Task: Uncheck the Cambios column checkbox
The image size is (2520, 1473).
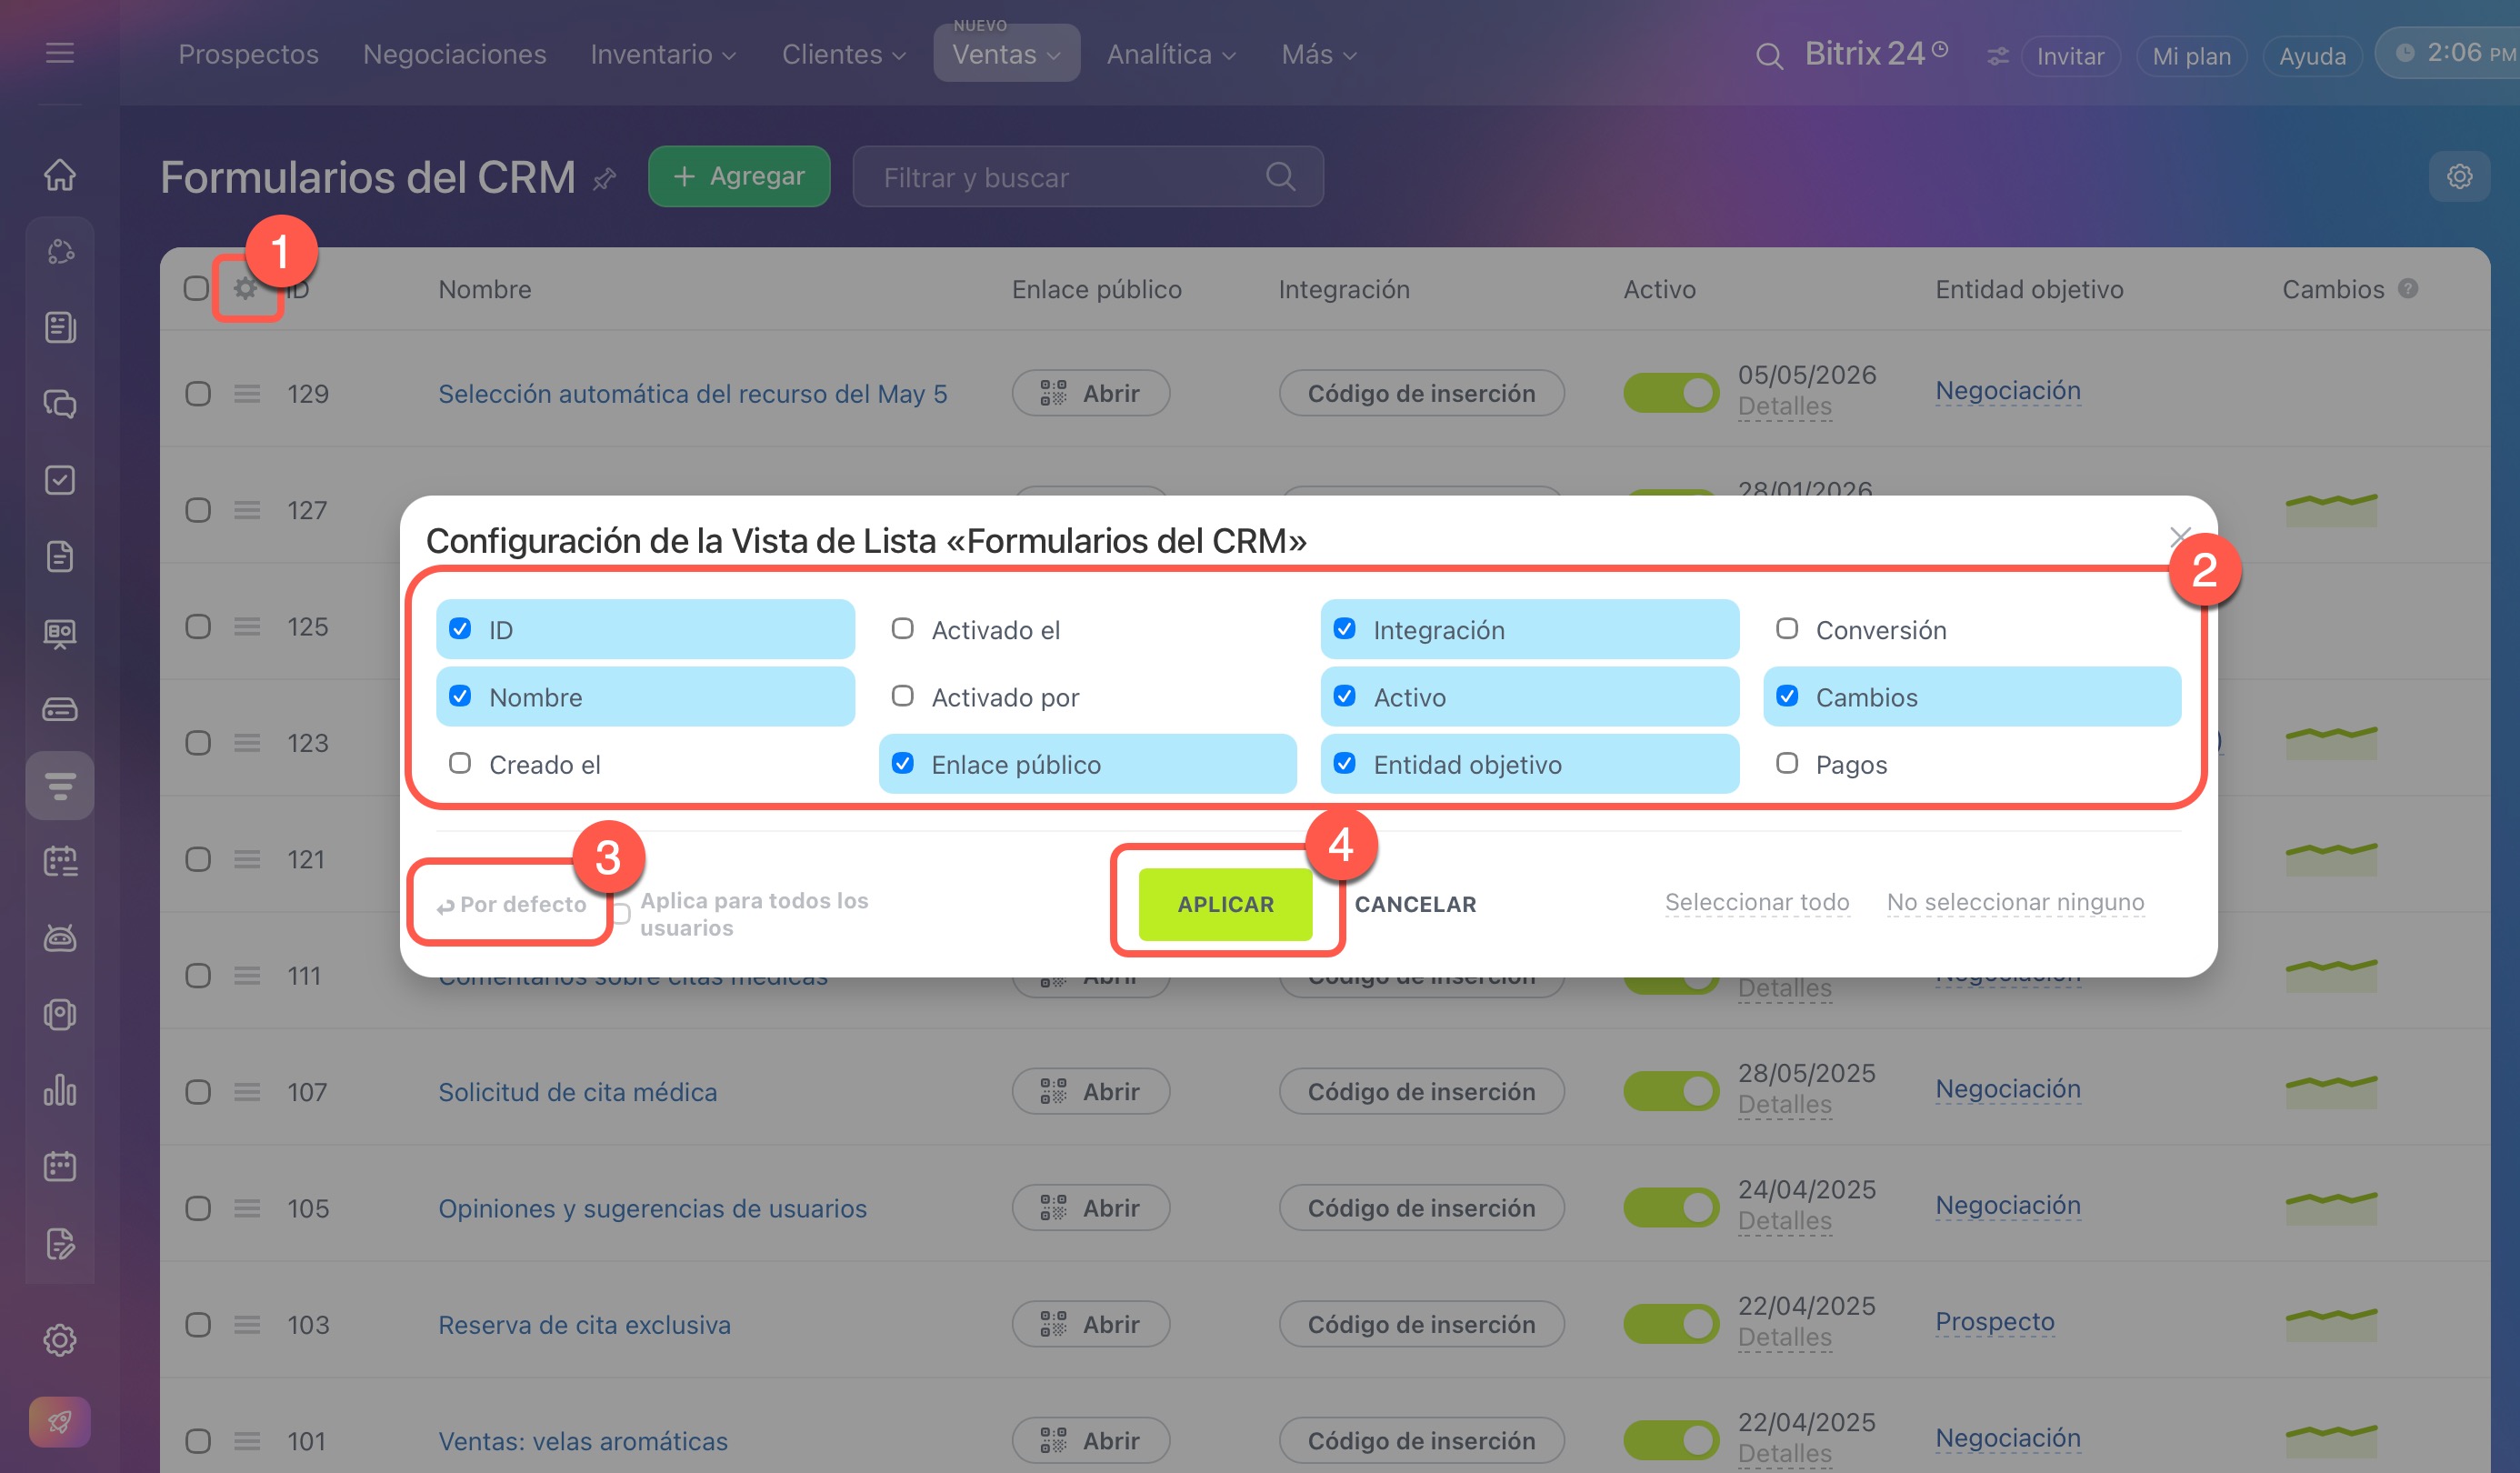Action: (x=1787, y=696)
